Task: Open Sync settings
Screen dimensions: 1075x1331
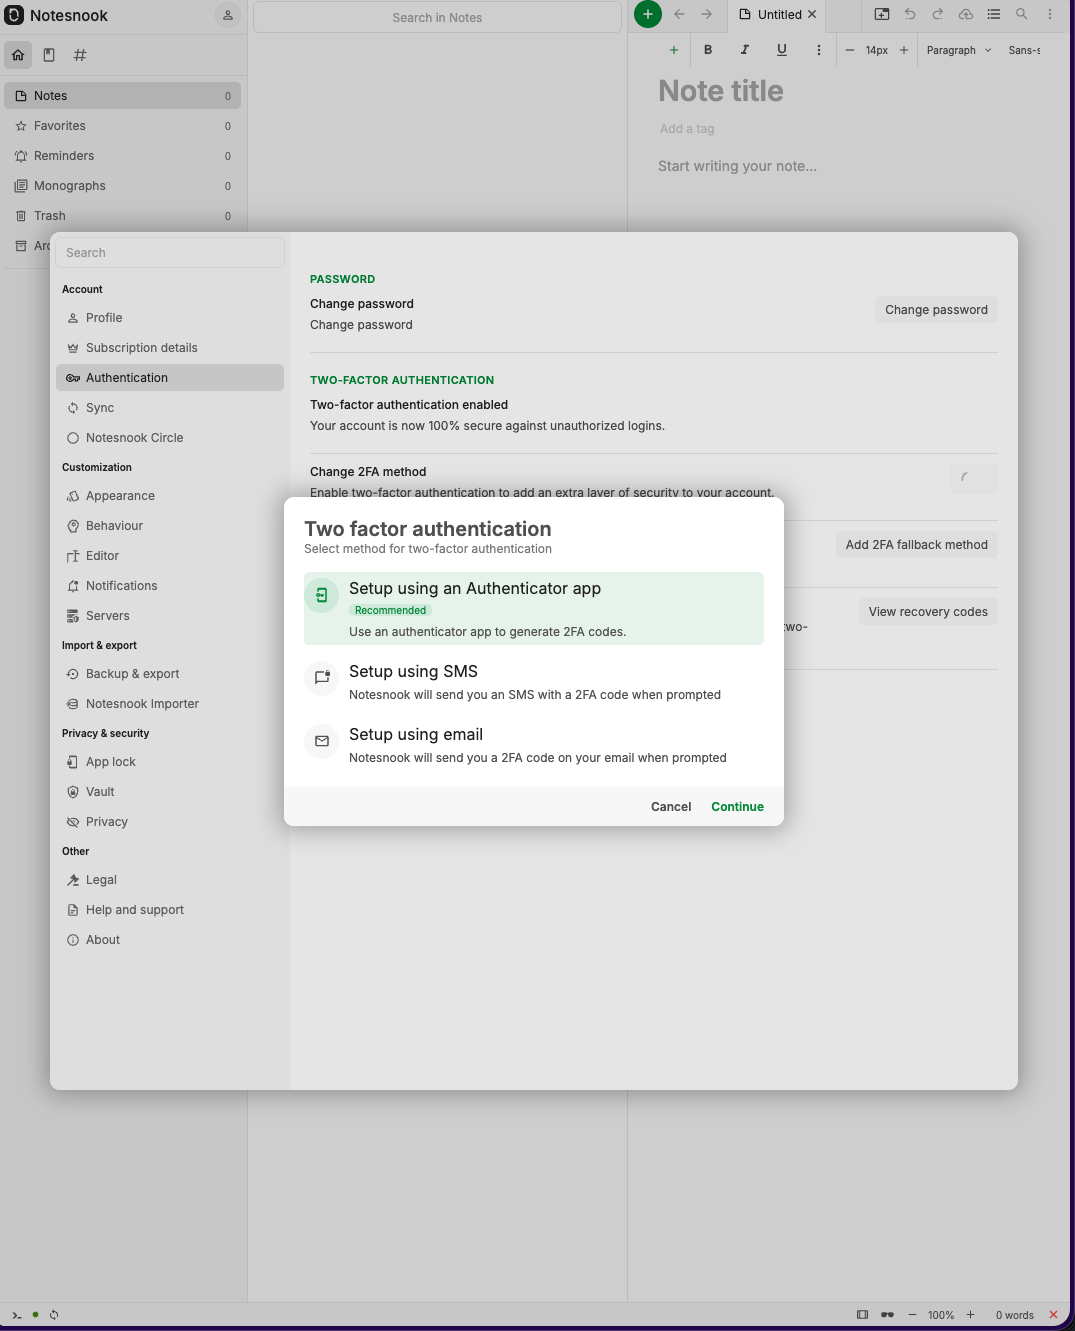Action: (x=170, y=408)
